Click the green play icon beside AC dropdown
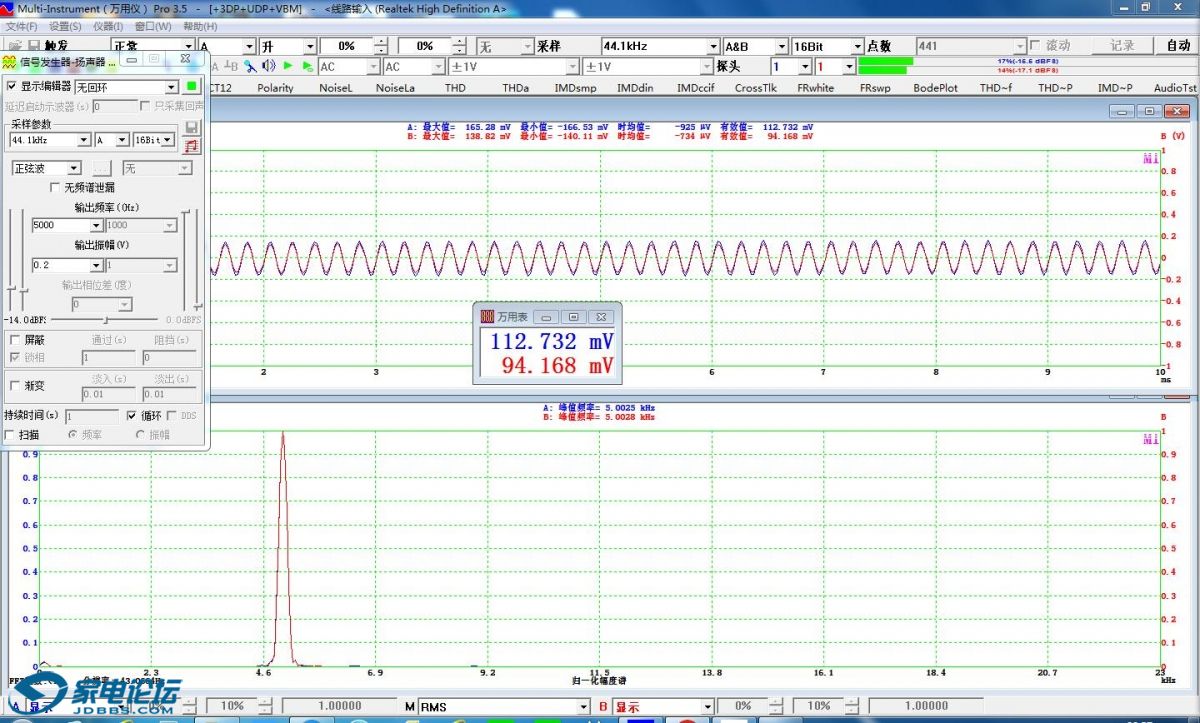This screenshot has width=1200, height=723. pos(307,66)
